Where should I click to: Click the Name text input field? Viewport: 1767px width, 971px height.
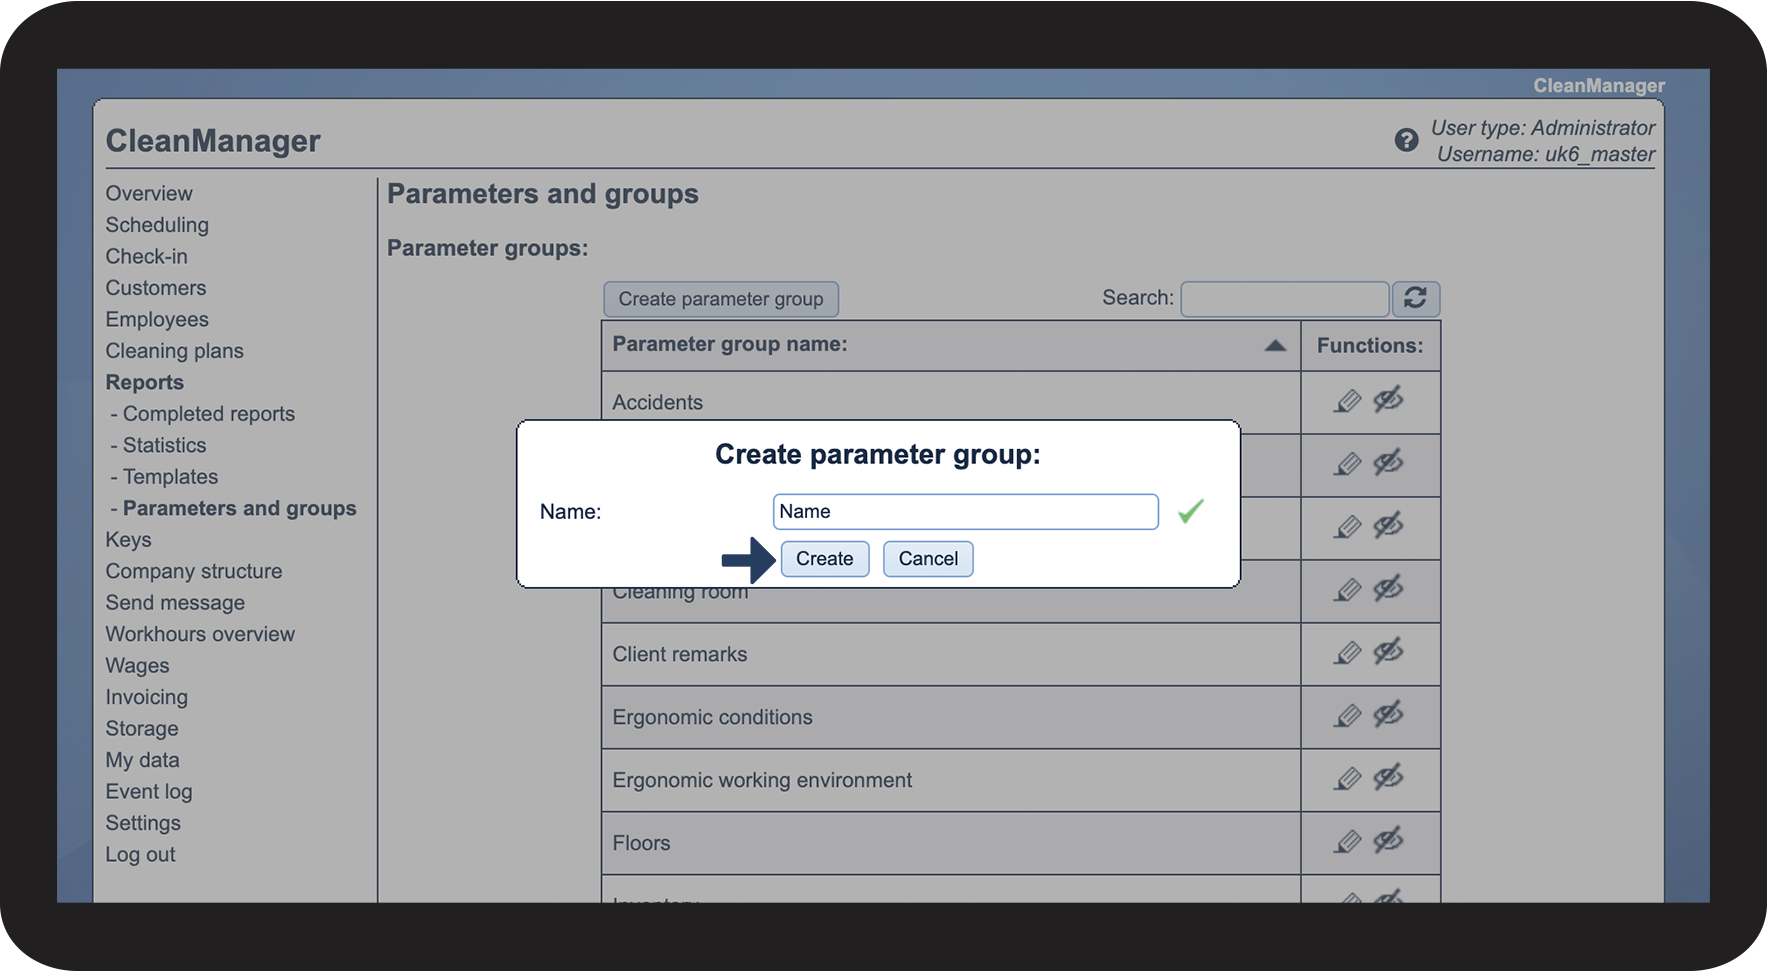pyautogui.click(x=965, y=511)
